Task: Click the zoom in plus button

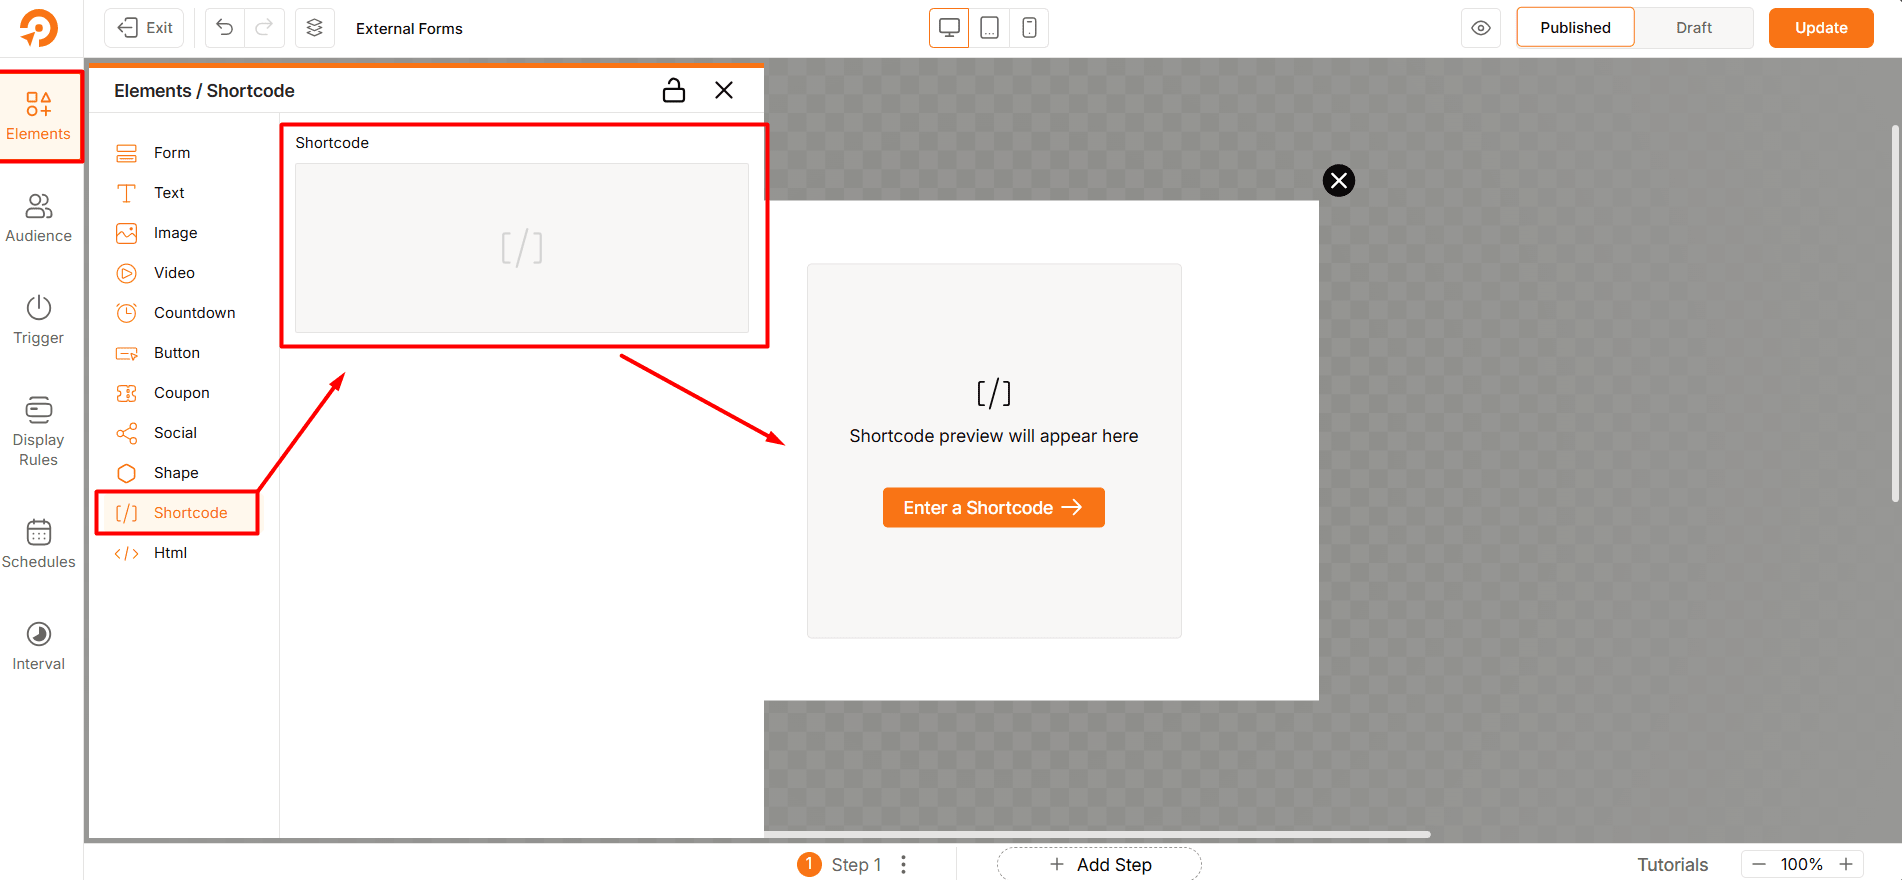Action: tap(1846, 864)
